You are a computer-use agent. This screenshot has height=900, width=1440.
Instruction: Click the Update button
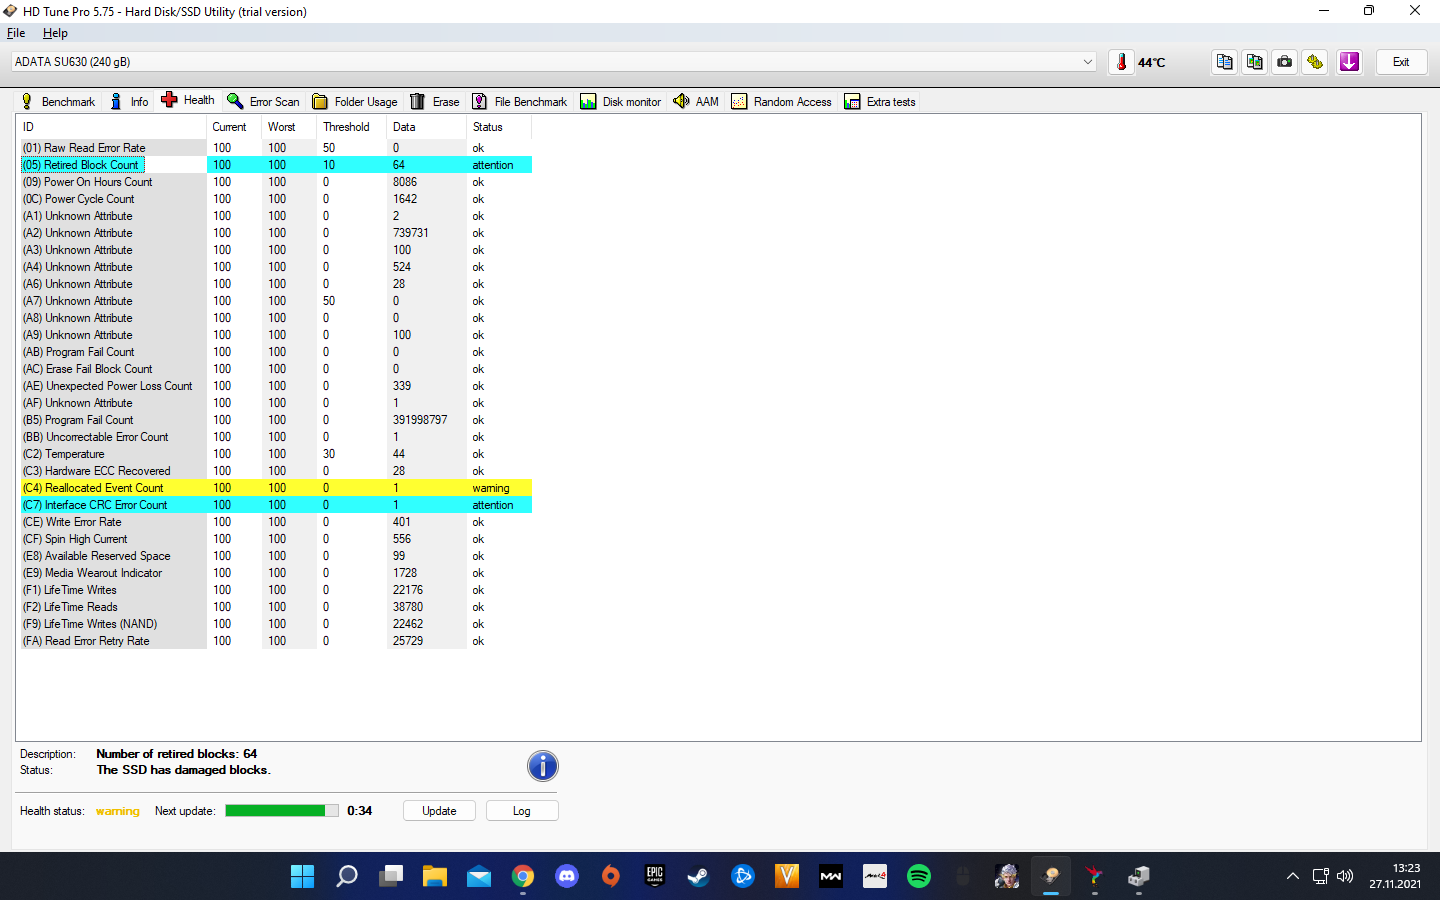click(x=439, y=811)
